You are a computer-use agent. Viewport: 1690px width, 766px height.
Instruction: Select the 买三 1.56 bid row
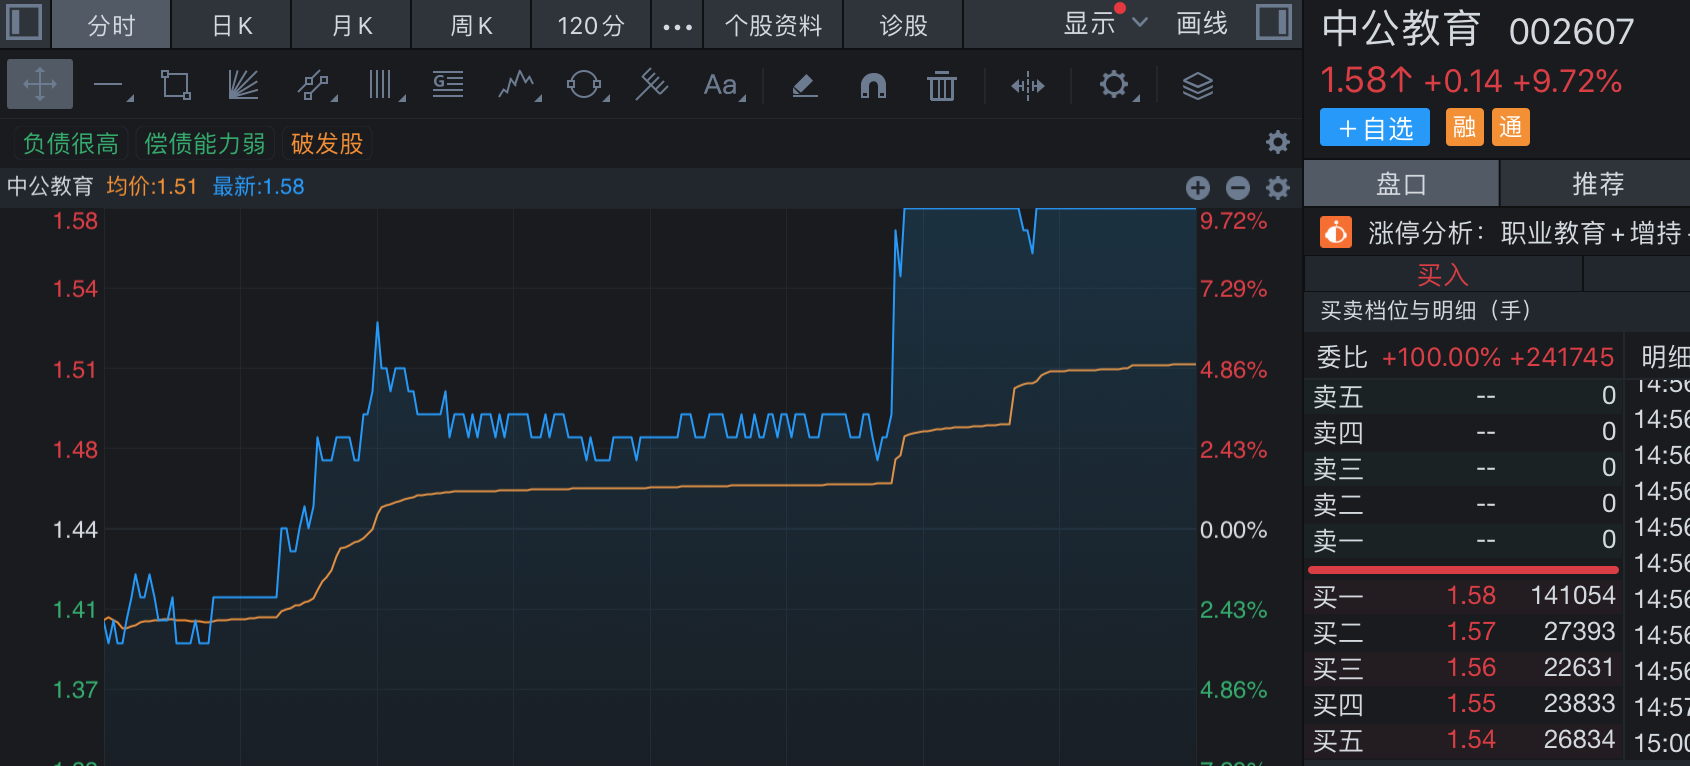coord(1464,668)
